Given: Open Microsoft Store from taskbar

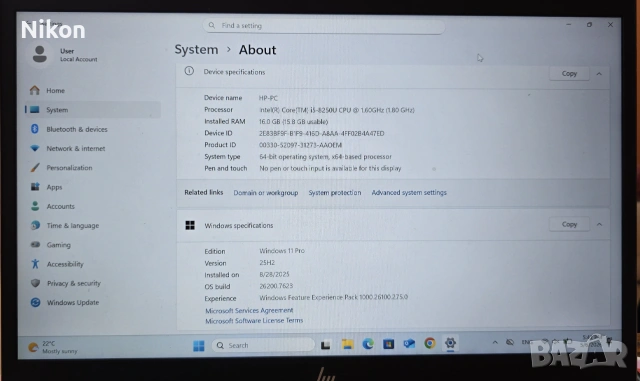Looking at the screenshot, I should point(388,344).
